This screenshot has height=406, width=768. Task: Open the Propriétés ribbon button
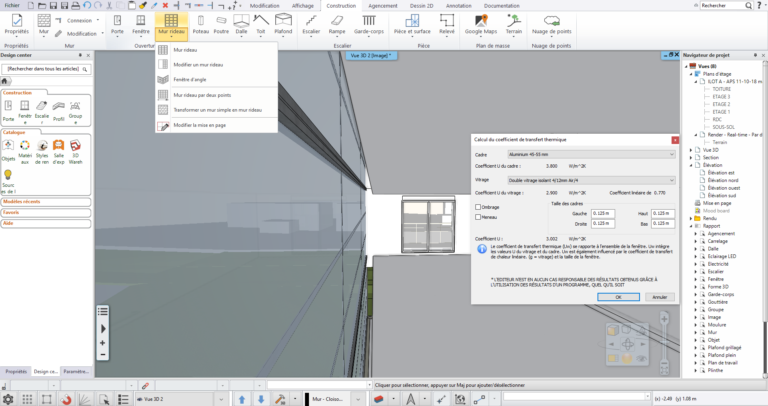[x=17, y=24]
